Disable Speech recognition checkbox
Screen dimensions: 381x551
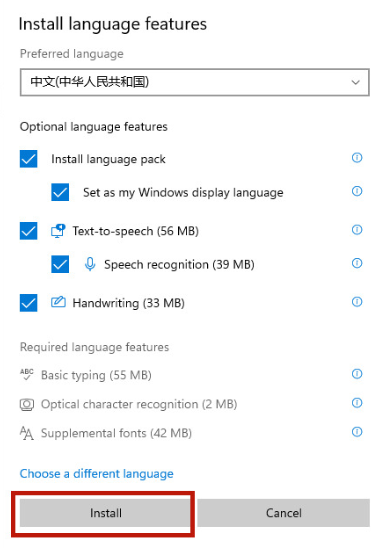coord(60,264)
